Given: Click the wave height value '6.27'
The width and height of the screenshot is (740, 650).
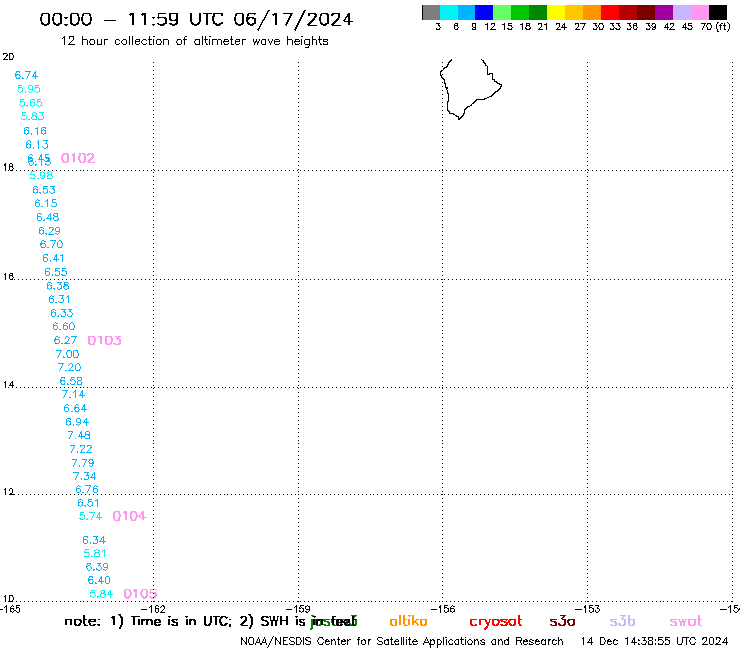Looking at the screenshot, I should (x=65, y=340).
